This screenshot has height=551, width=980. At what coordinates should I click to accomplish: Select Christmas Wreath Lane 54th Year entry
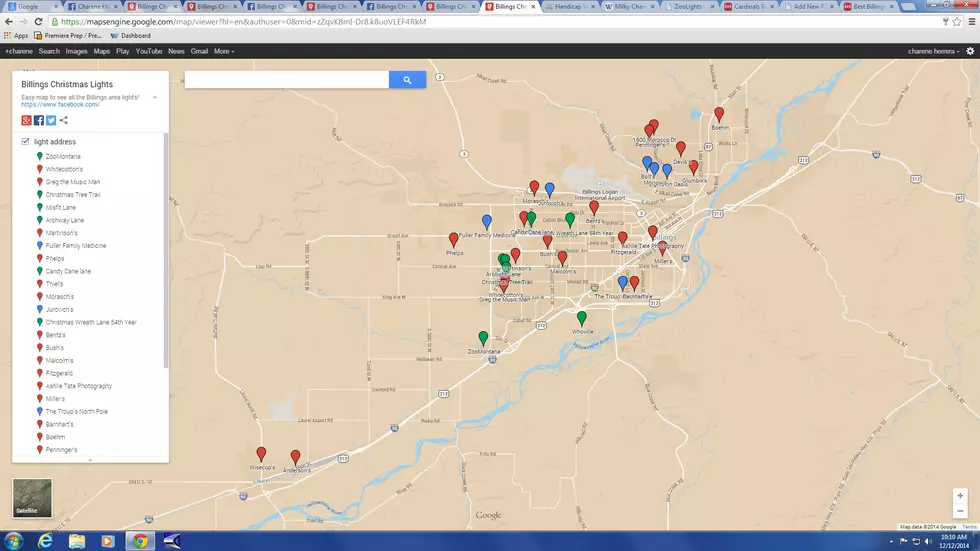click(x=91, y=322)
